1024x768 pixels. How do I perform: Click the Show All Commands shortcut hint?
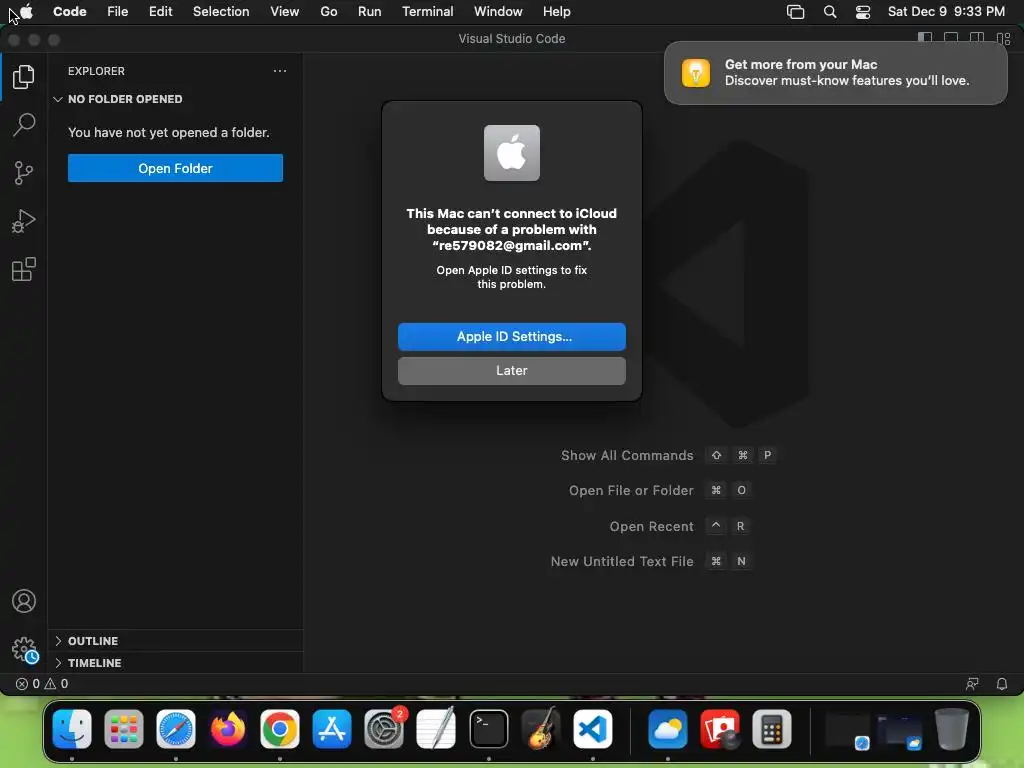pyautogui.click(x=669, y=455)
